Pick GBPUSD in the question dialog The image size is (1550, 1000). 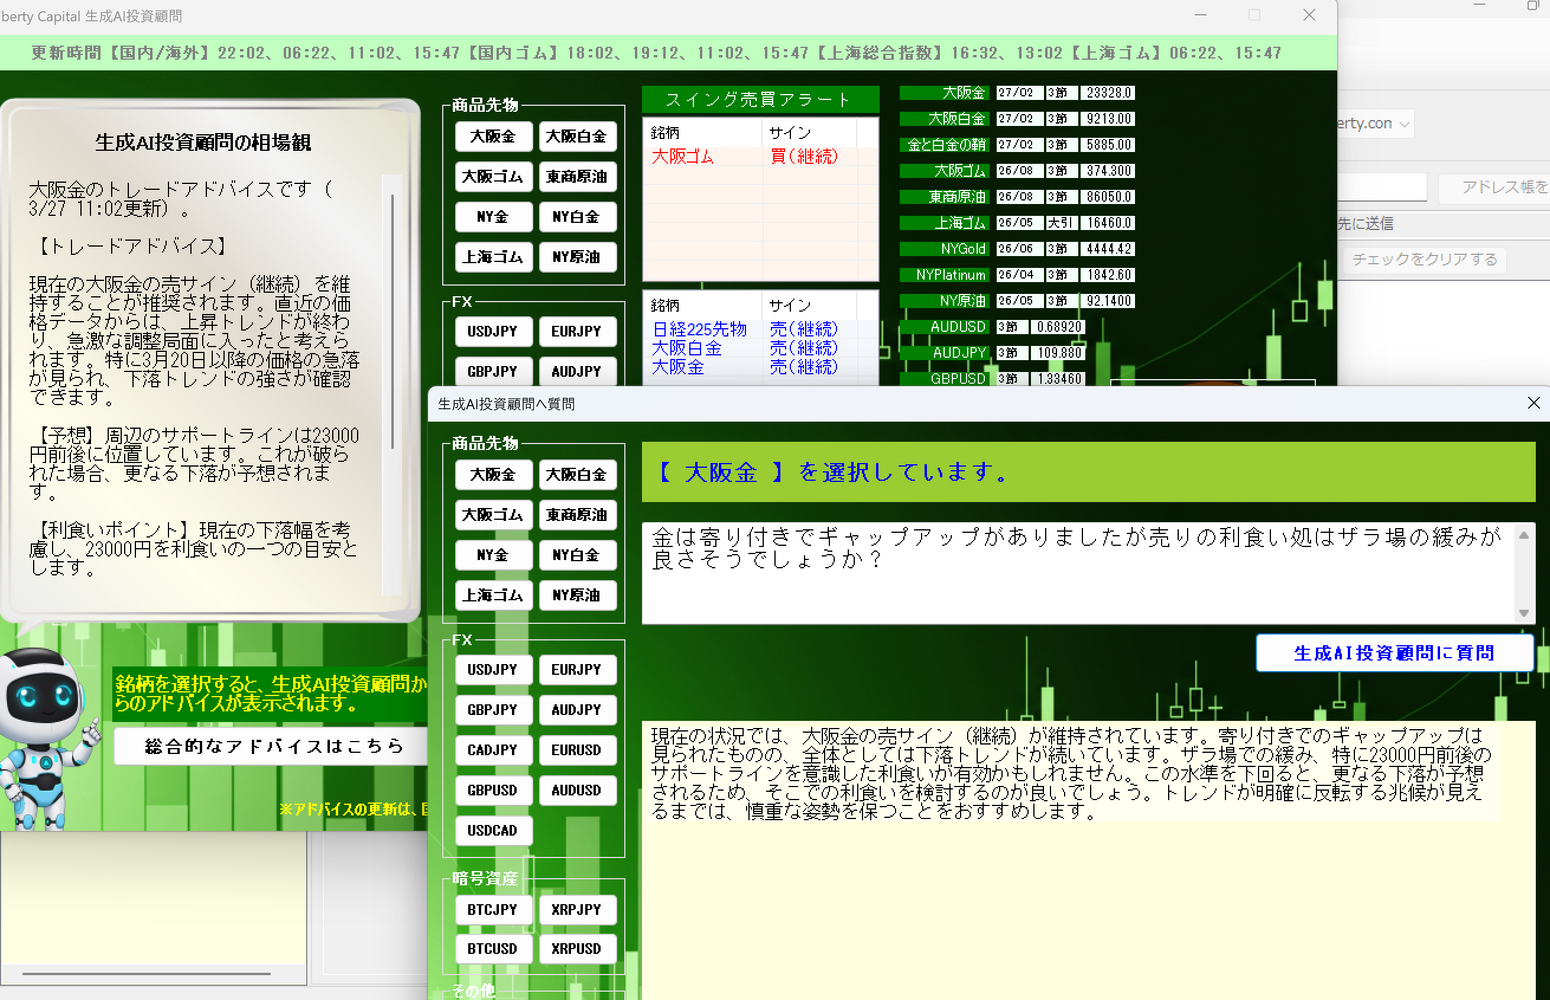pos(492,790)
